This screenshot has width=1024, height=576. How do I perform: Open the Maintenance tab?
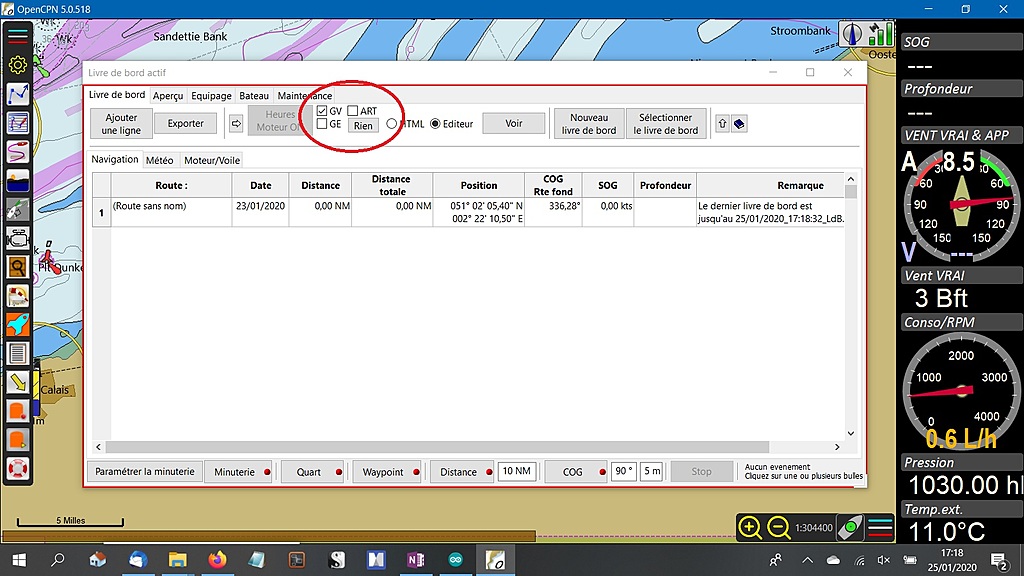pyautogui.click(x=304, y=96)
